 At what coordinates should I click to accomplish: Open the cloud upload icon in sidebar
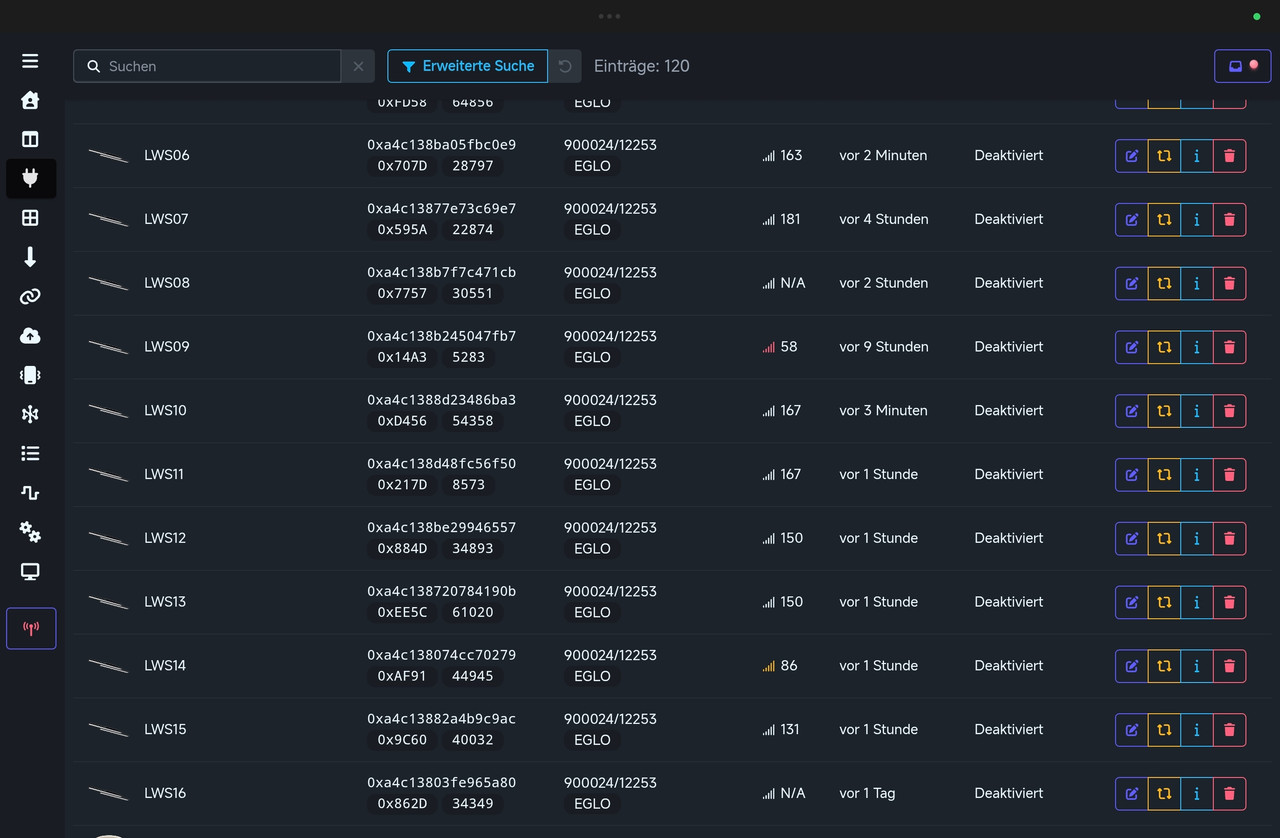tap(30, 336)
